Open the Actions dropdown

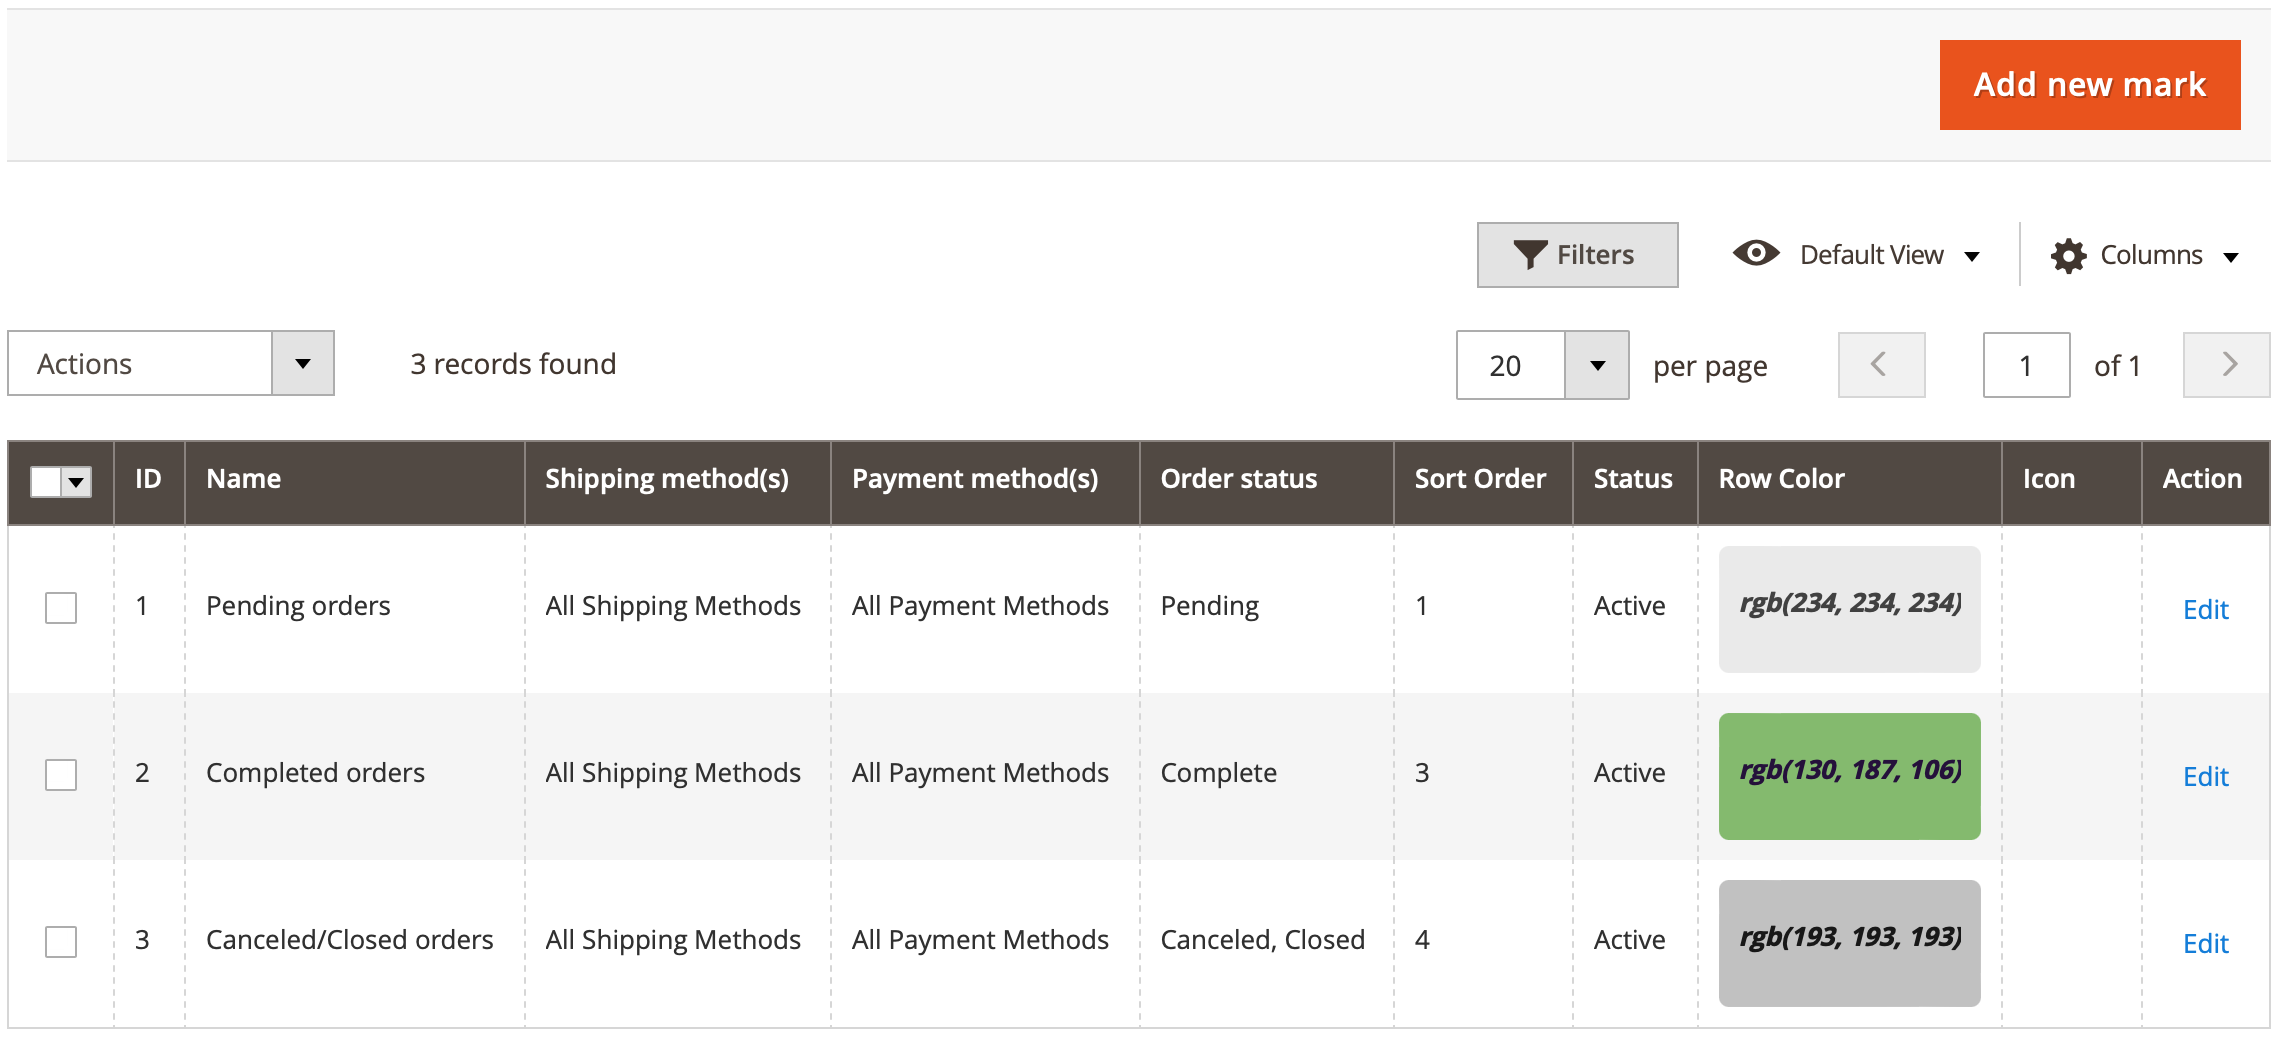171,363
